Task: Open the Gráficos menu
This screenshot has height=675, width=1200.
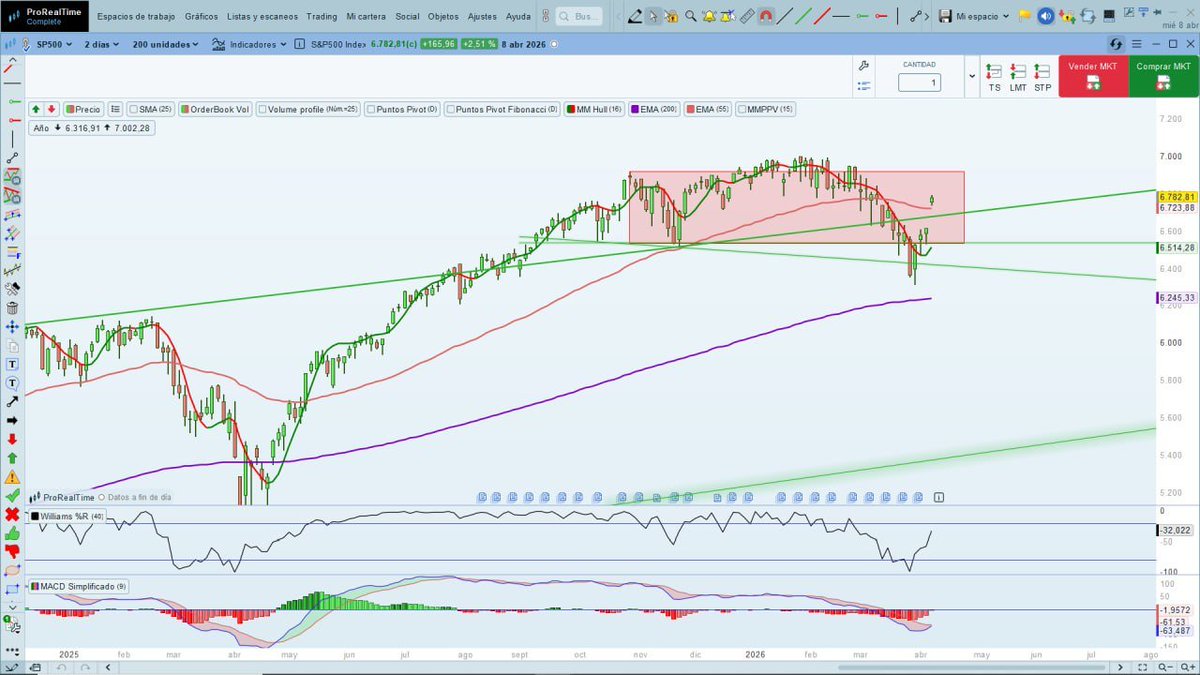Action: pos(201,16)
